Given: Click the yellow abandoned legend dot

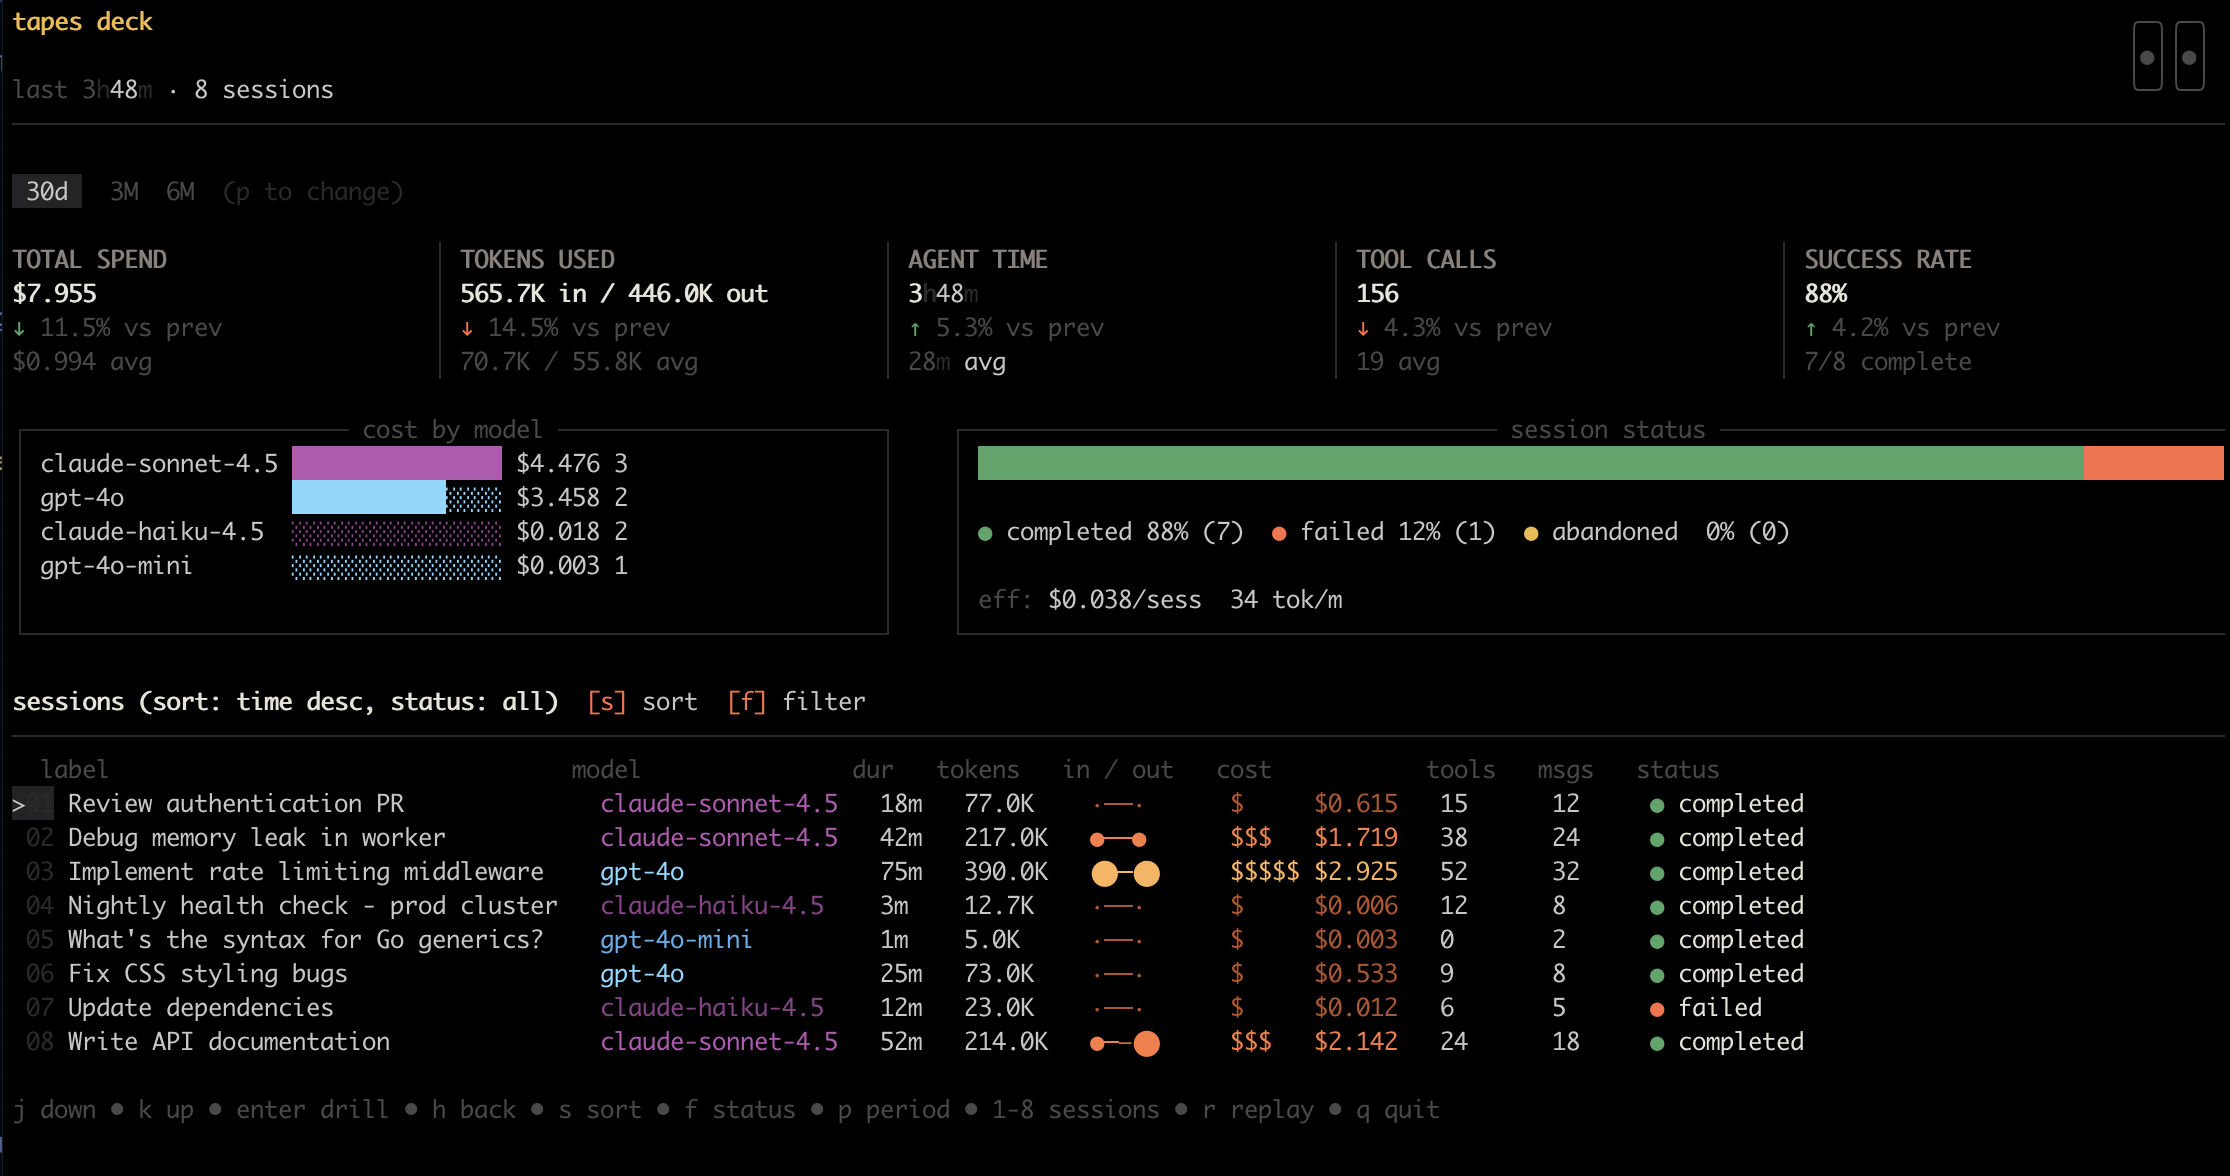Looking at the screenshot, I should pyautogui.click(x=1530, y=534).
